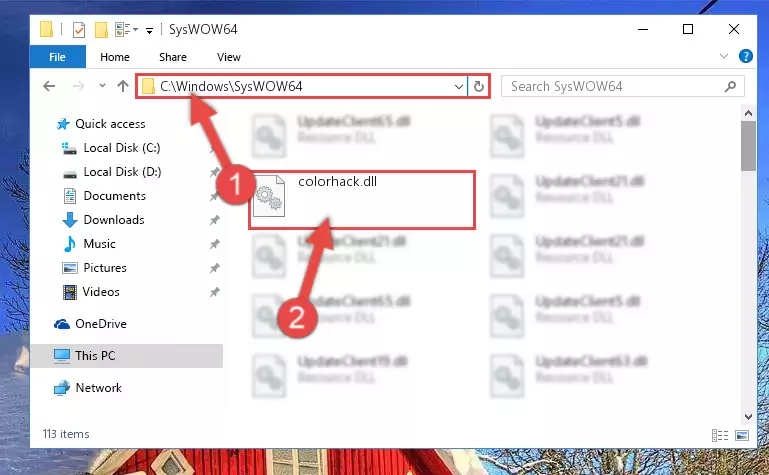Click the pin icon next to Downloads
The image size is (769, 475).
(214, 220)
